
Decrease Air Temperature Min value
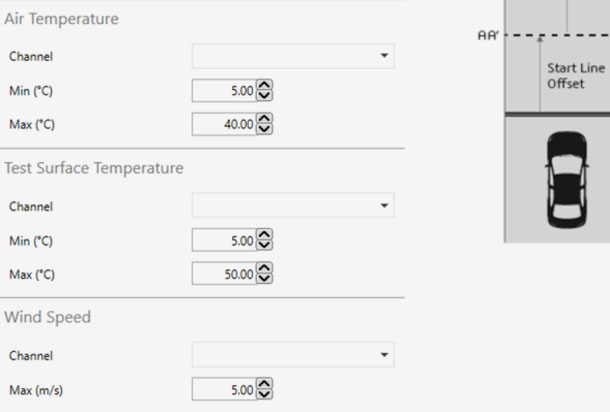(265, 95)
